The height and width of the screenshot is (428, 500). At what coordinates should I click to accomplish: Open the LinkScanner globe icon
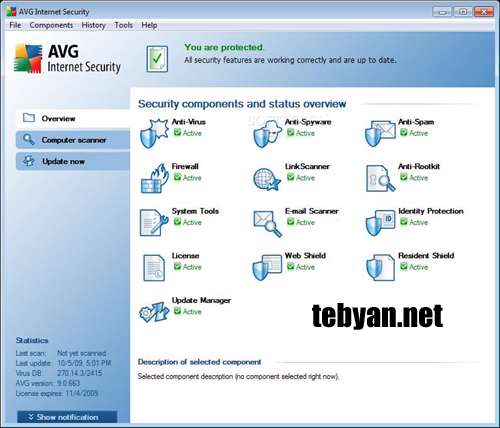pos(267,179)
